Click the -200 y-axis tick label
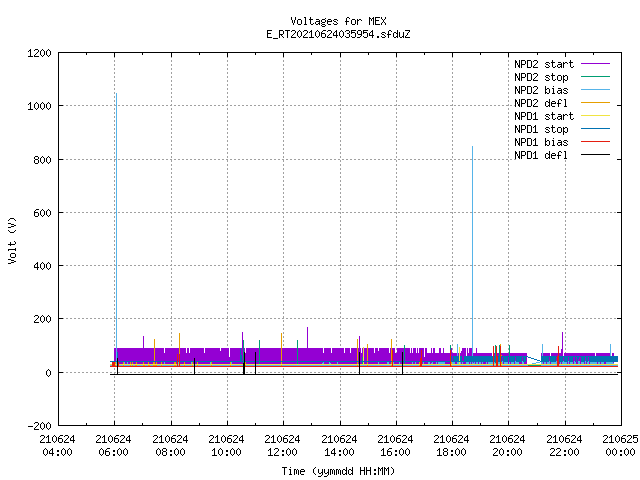Screen dimensions: 640x480 tap(39, 426)
